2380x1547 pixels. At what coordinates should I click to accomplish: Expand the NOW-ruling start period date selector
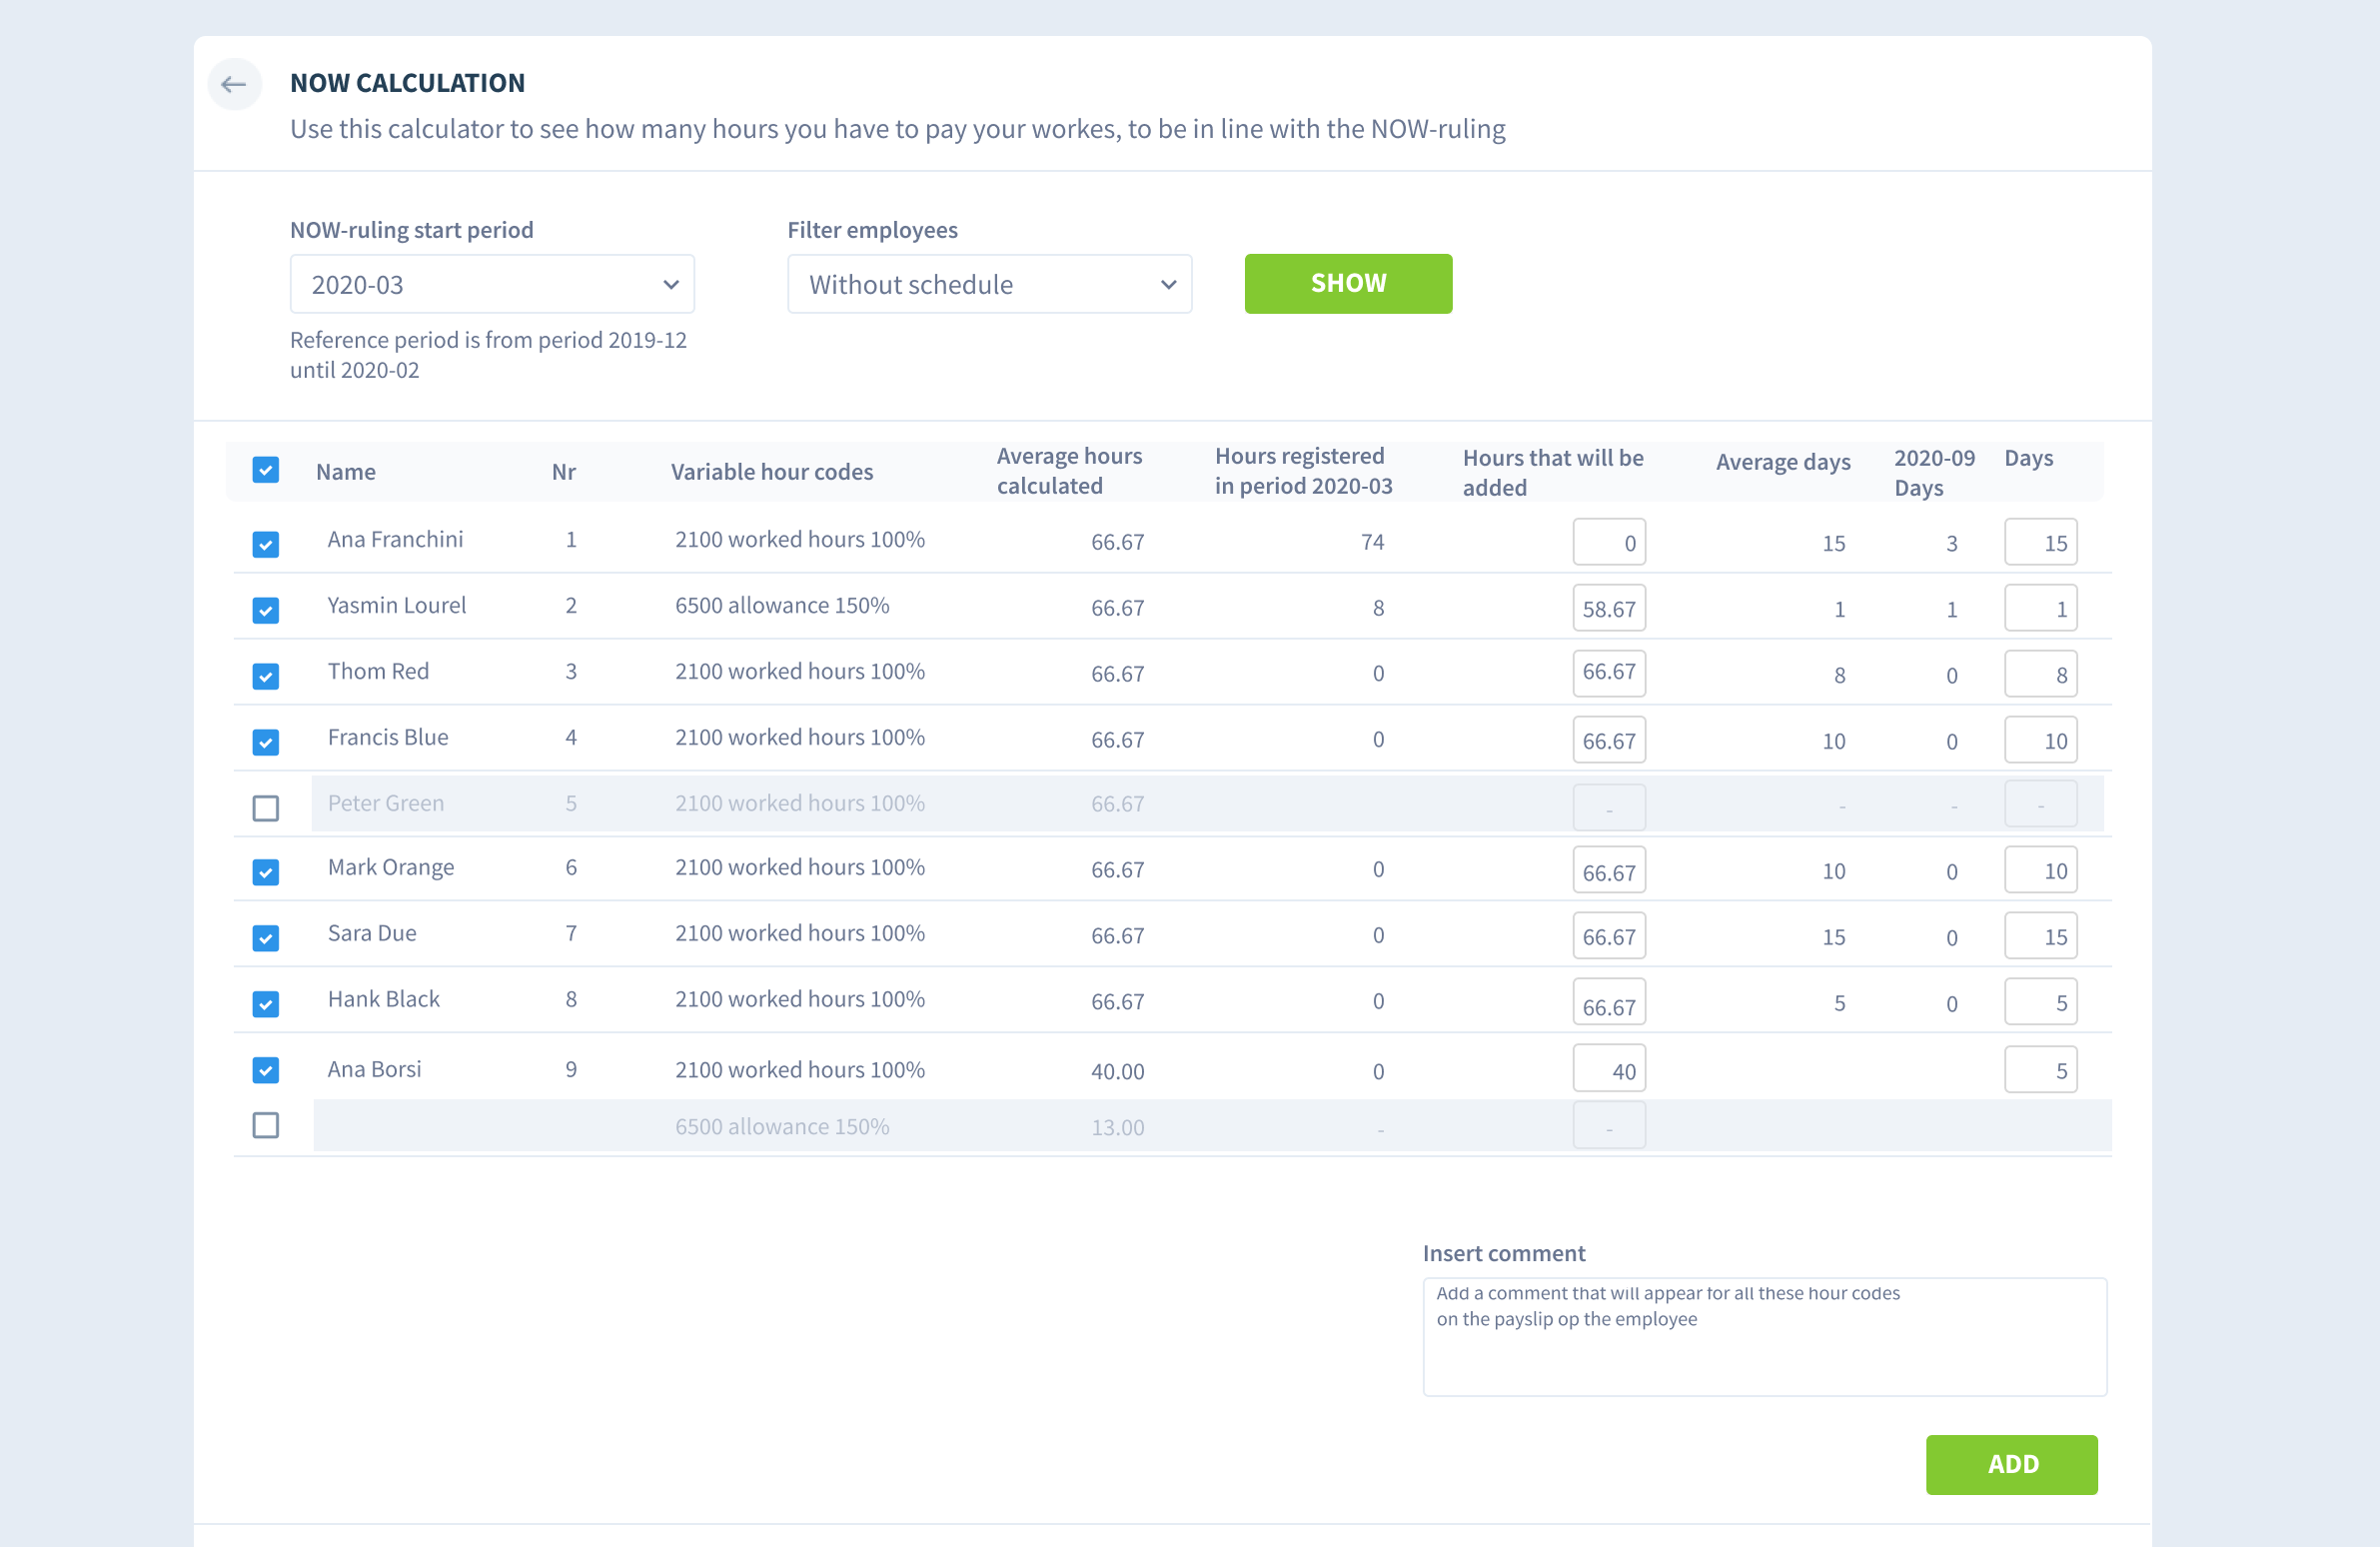(x=491, y=285)
